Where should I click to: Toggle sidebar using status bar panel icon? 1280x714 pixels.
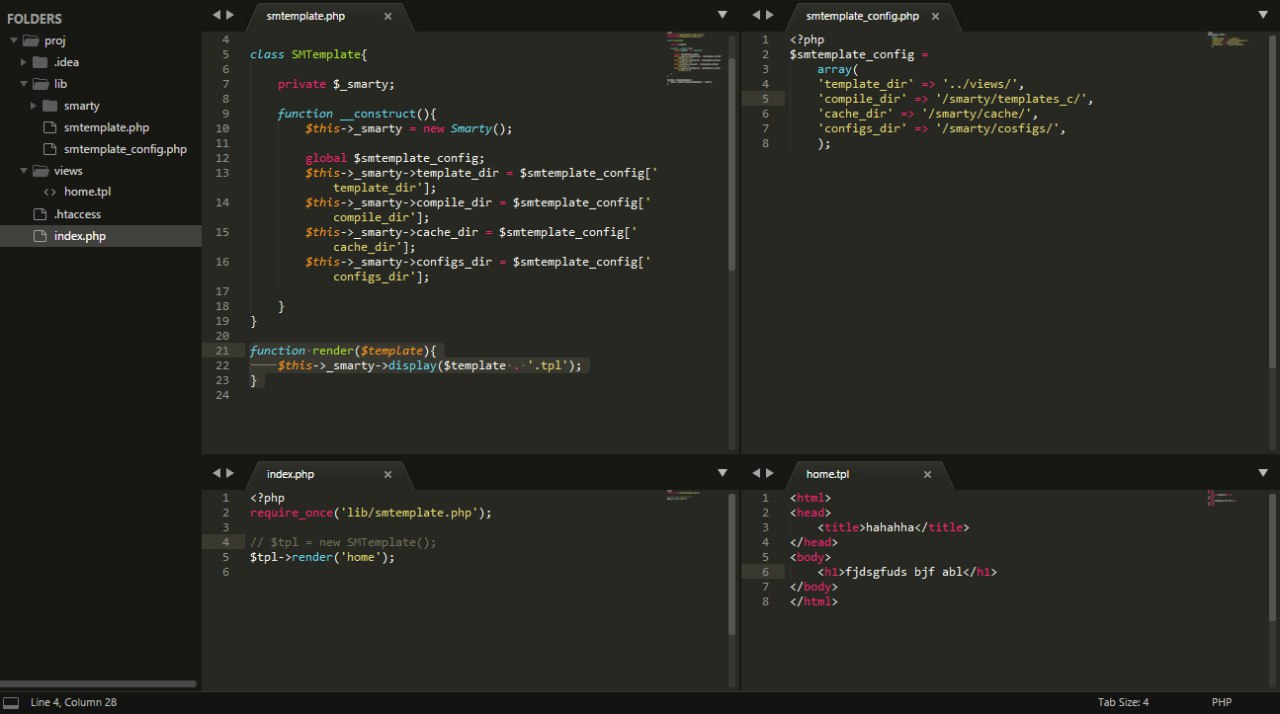coord(11,703)
